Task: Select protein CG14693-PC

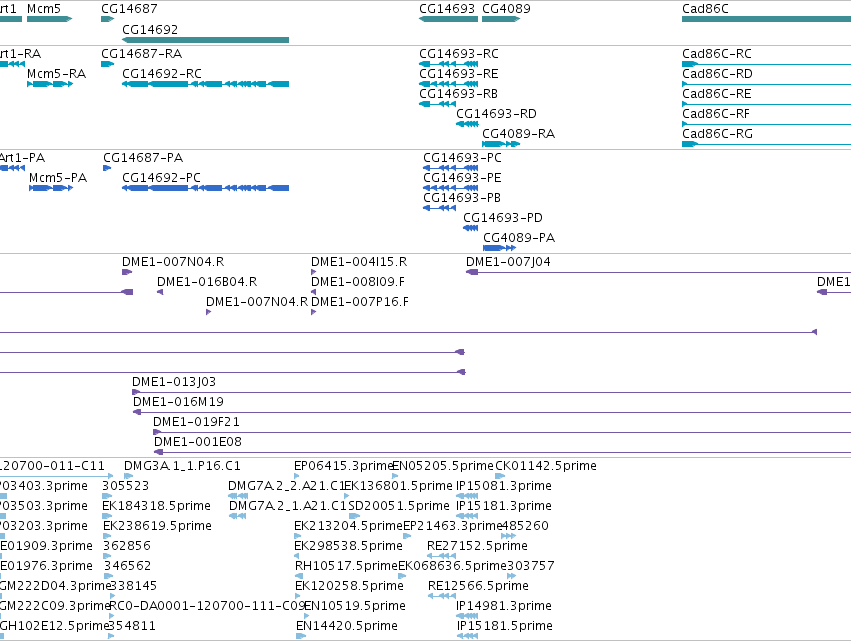Action: pos(450,168)
